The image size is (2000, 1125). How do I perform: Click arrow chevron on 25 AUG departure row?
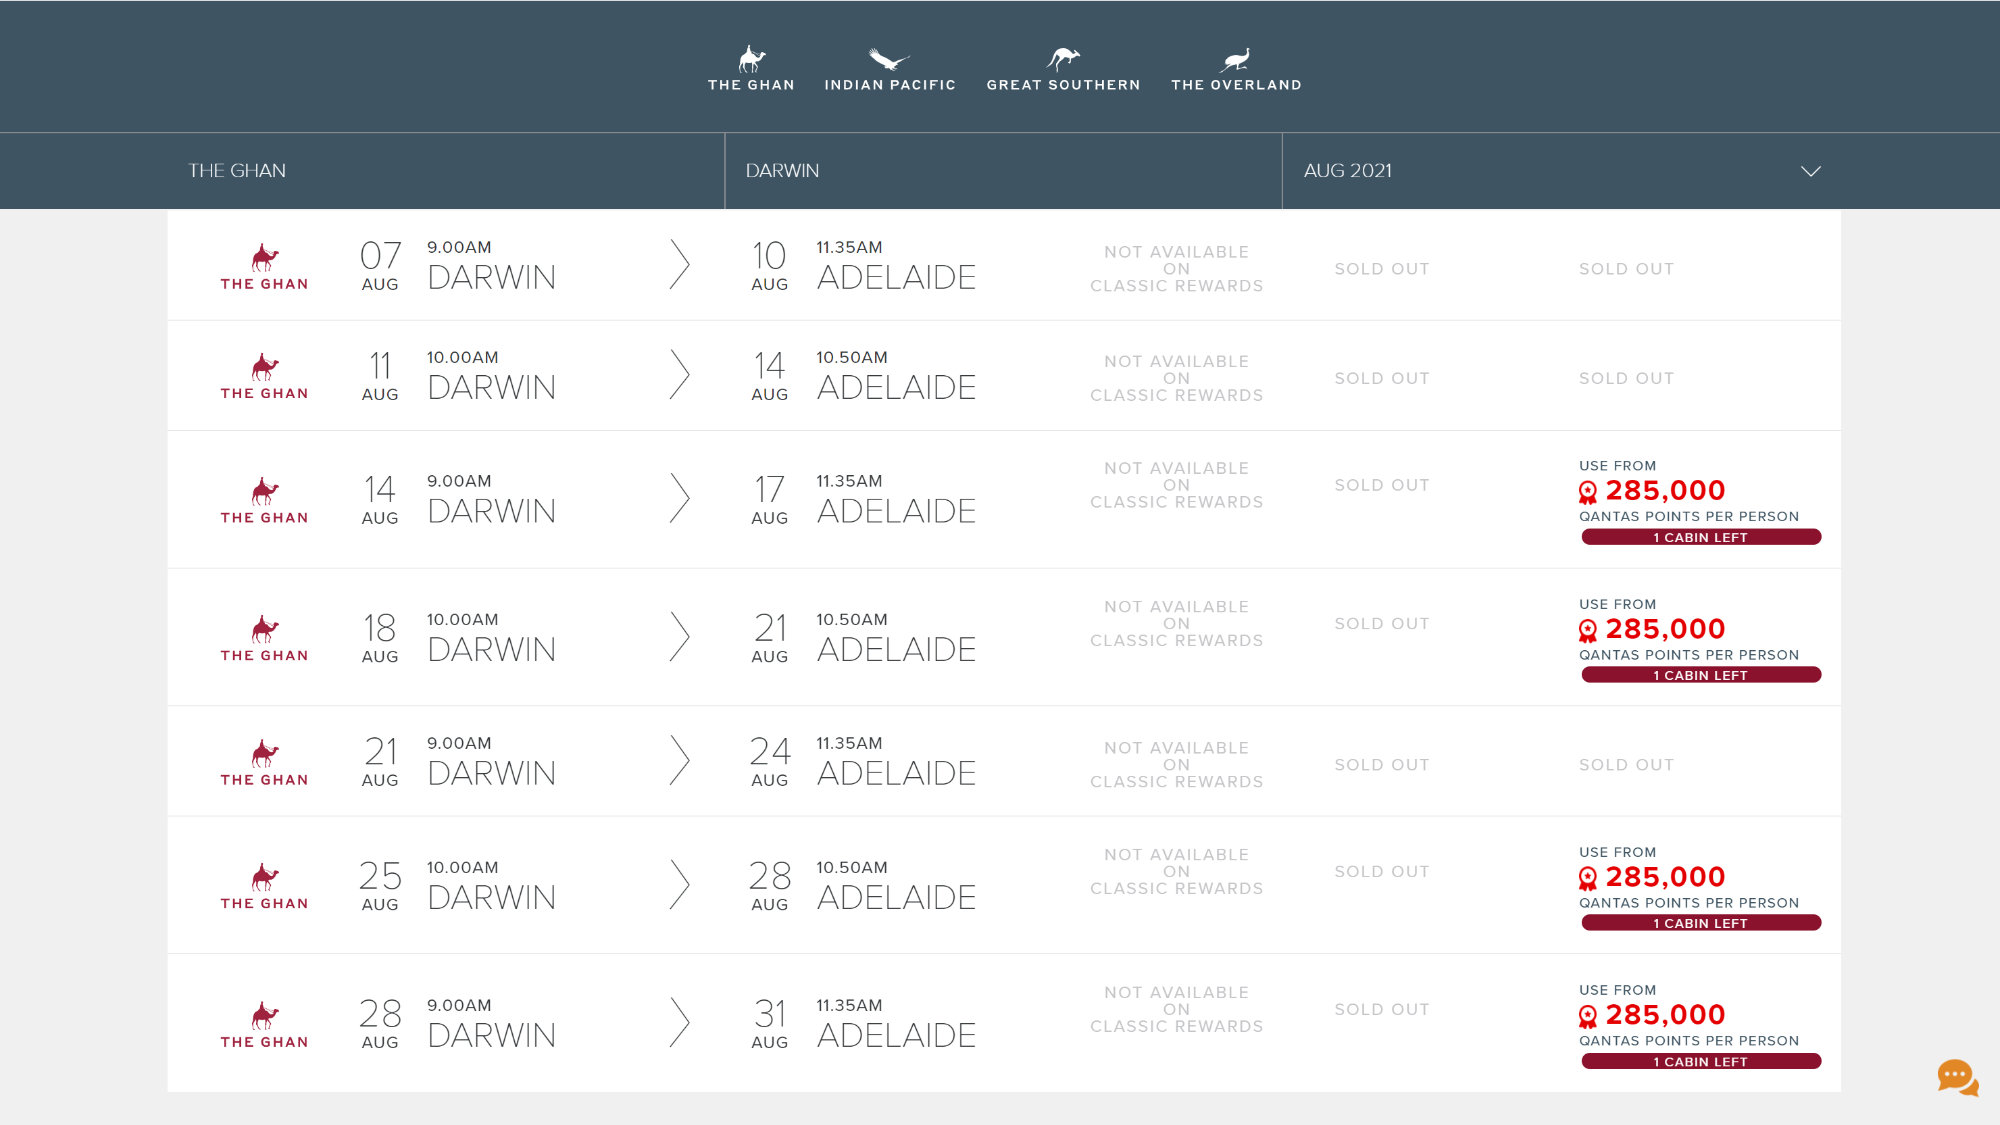tap(680, 885)
